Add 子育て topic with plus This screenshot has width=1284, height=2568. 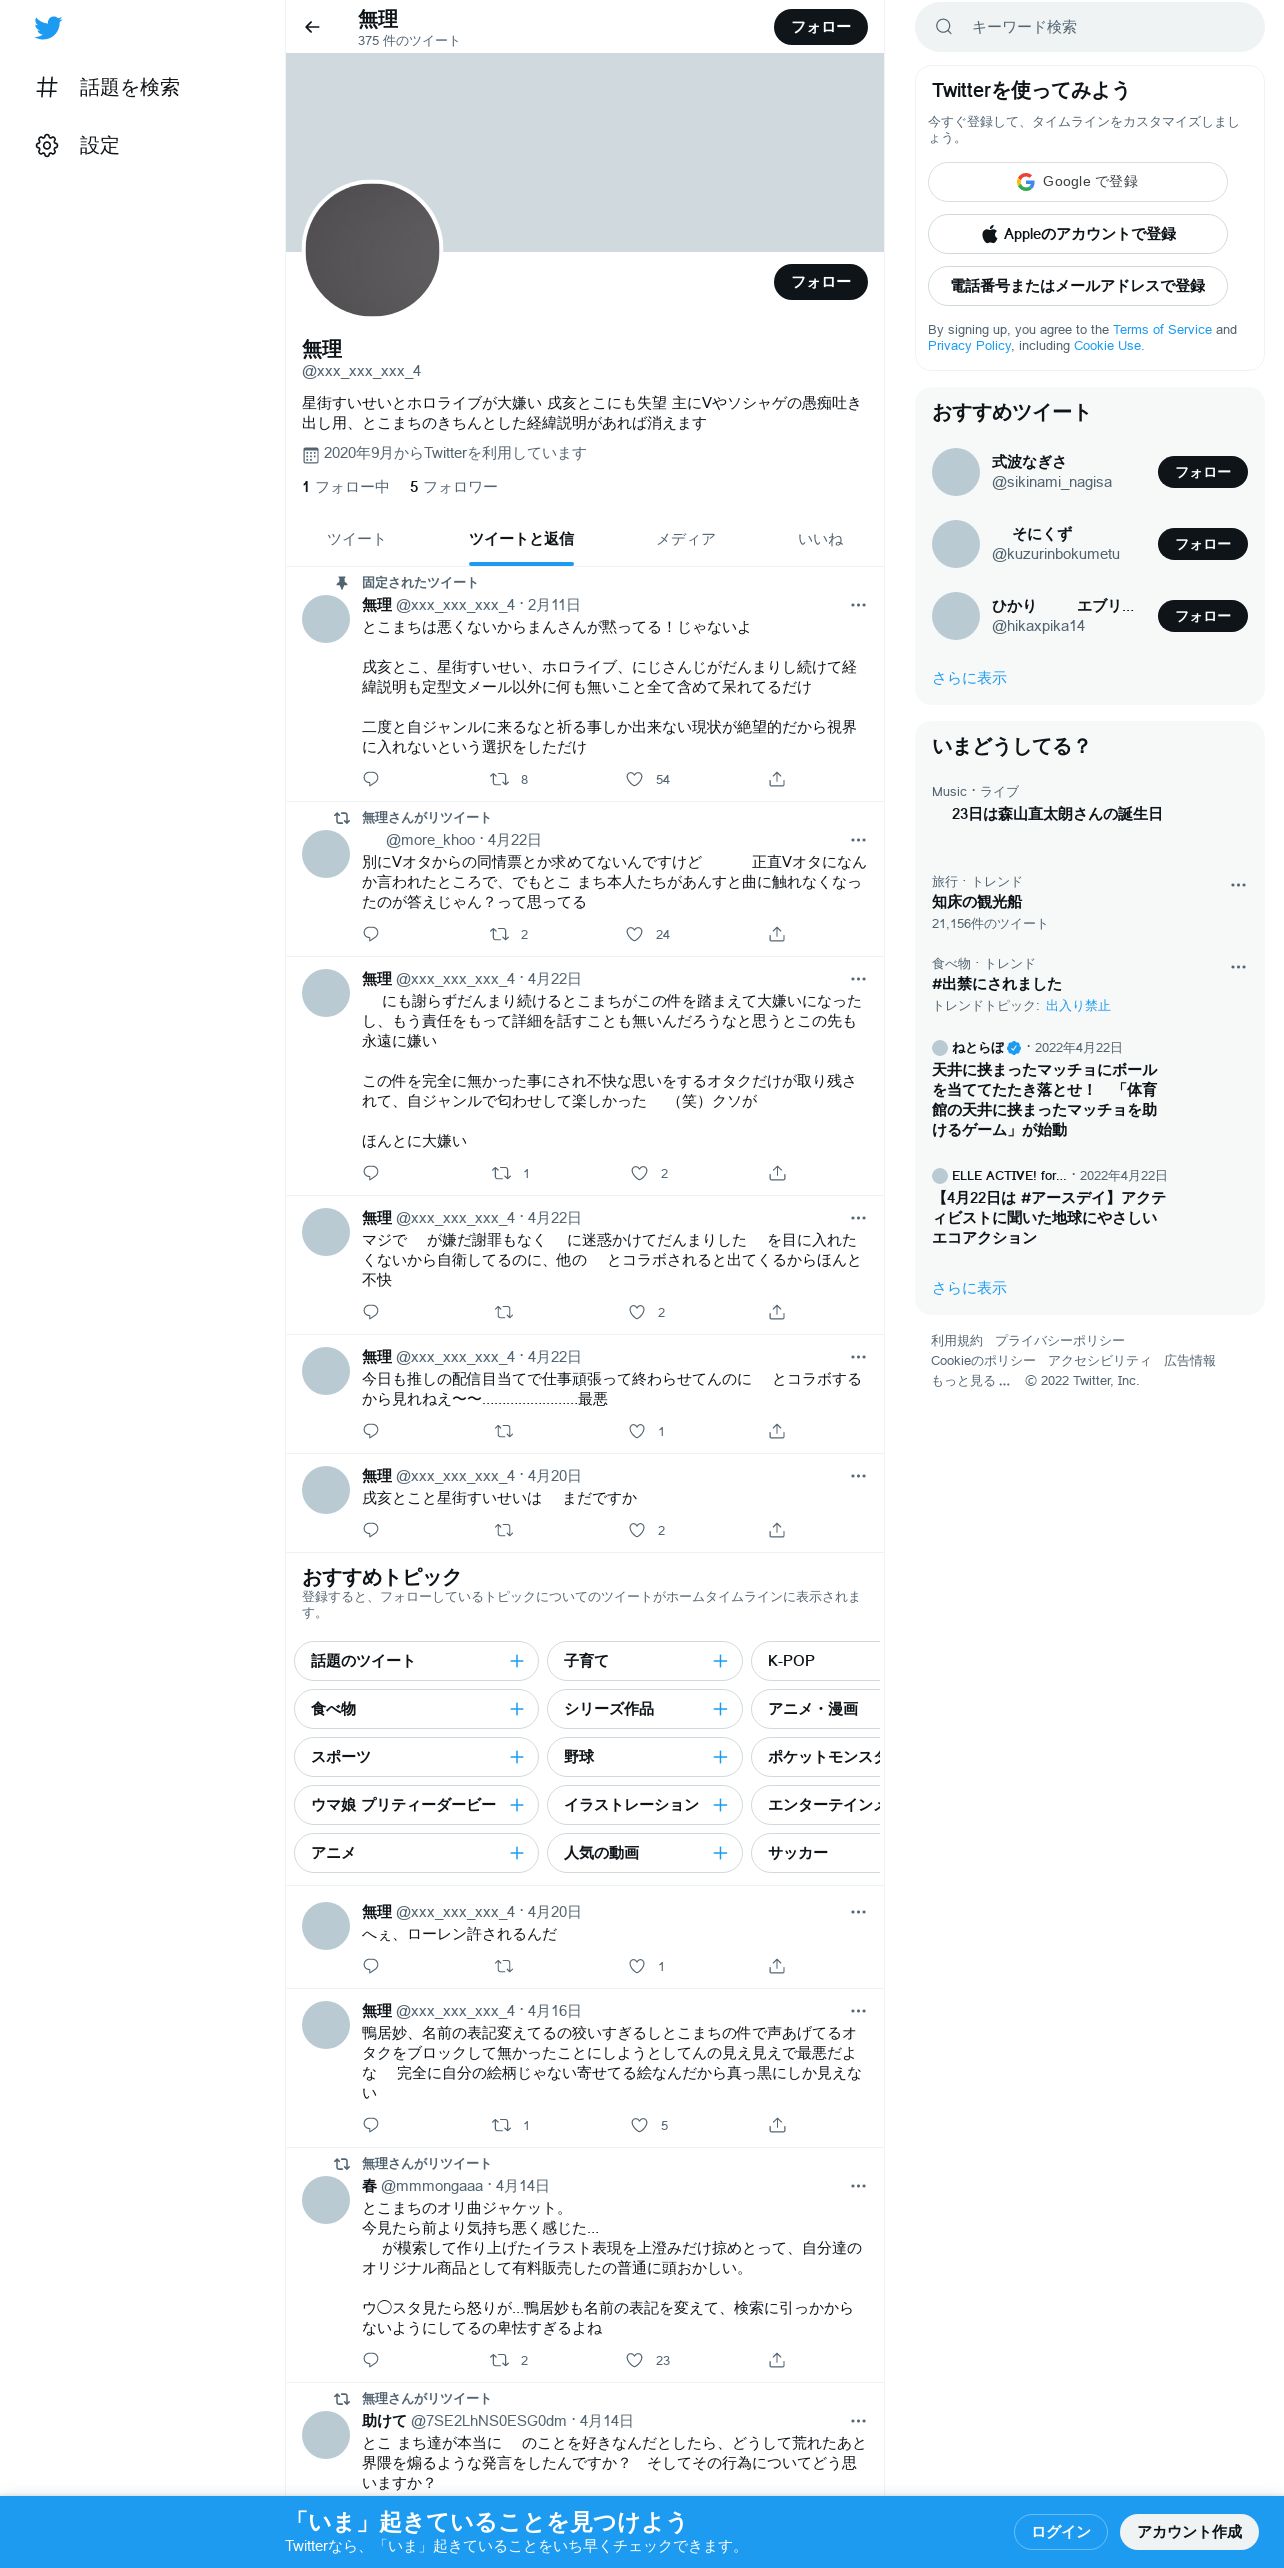(720, 1661)
